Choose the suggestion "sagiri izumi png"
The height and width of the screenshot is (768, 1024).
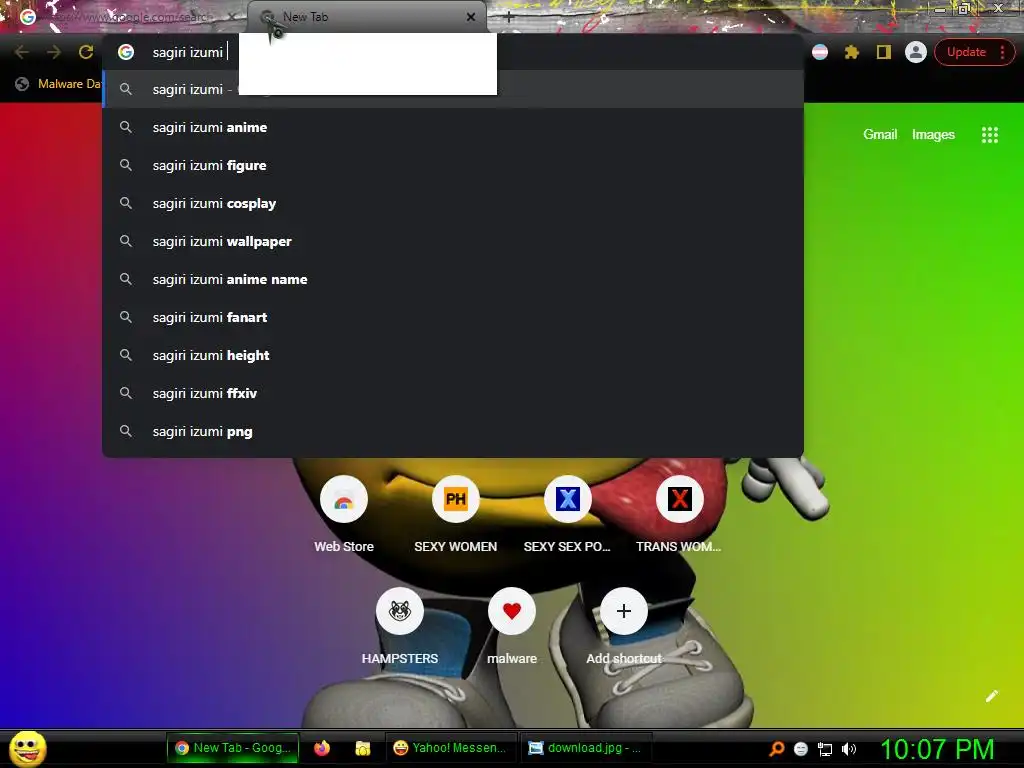point(453,431)
